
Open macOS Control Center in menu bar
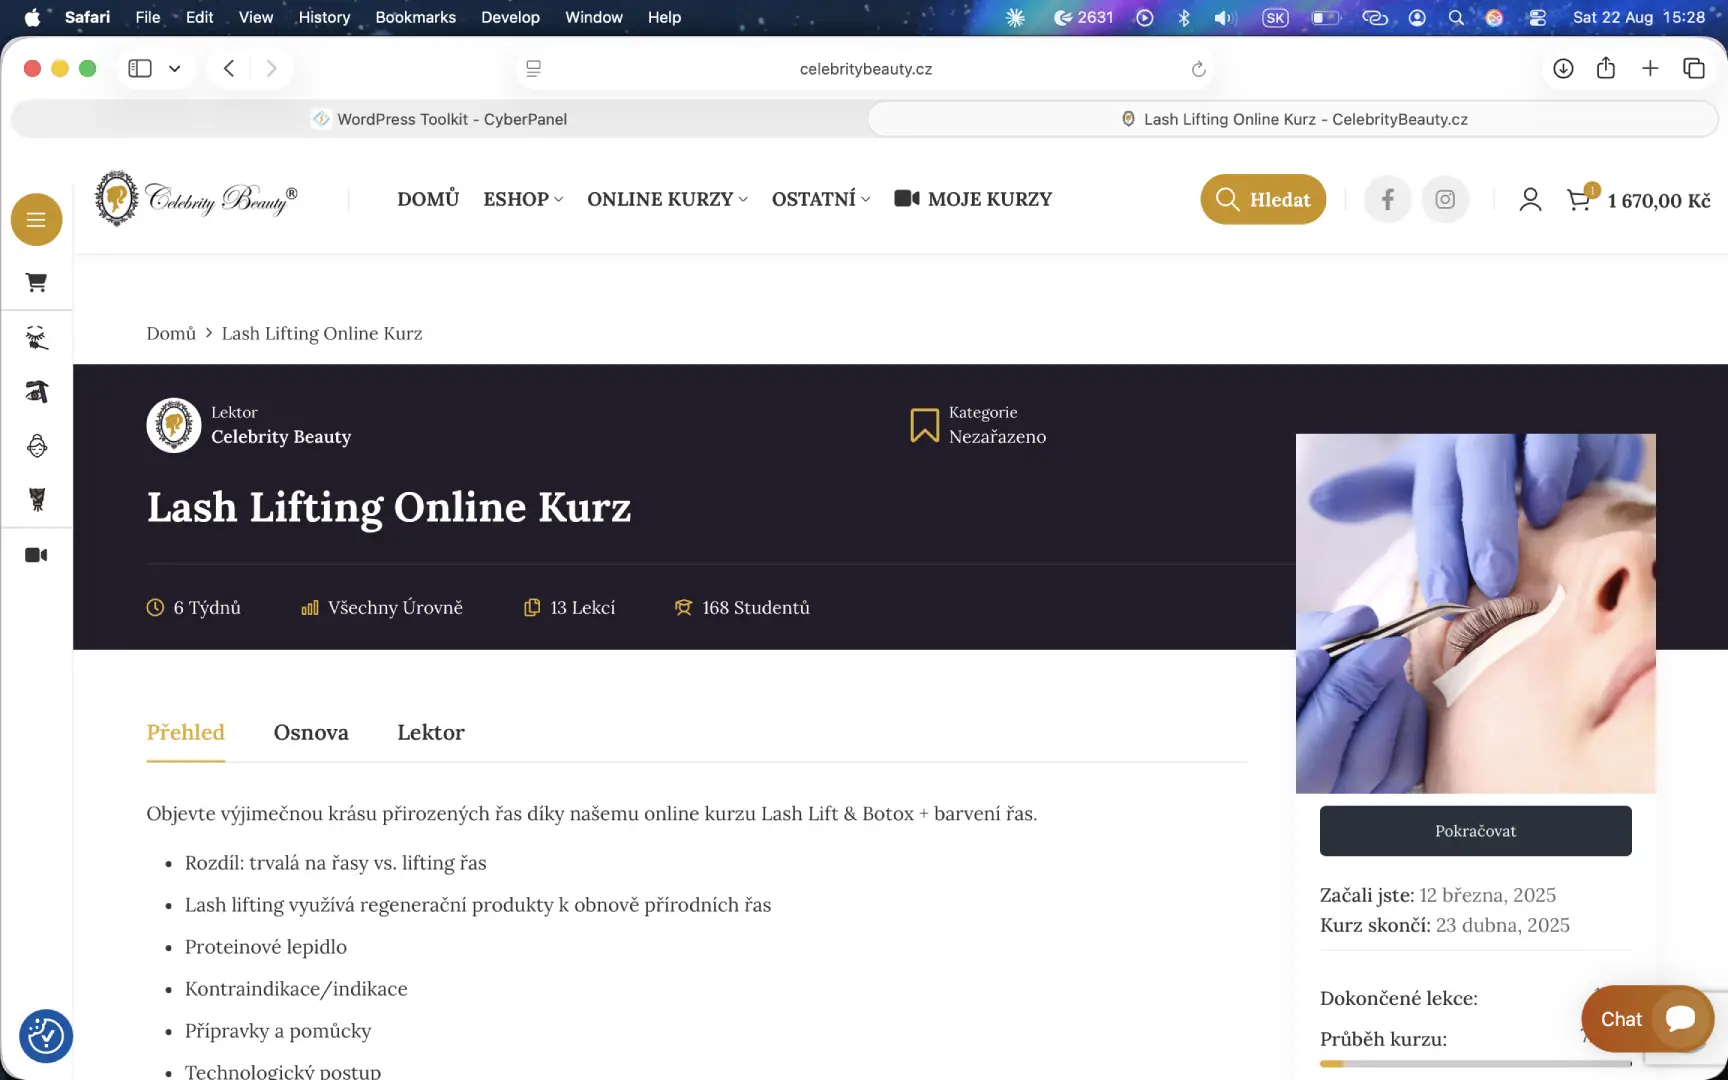(1537, 17)
